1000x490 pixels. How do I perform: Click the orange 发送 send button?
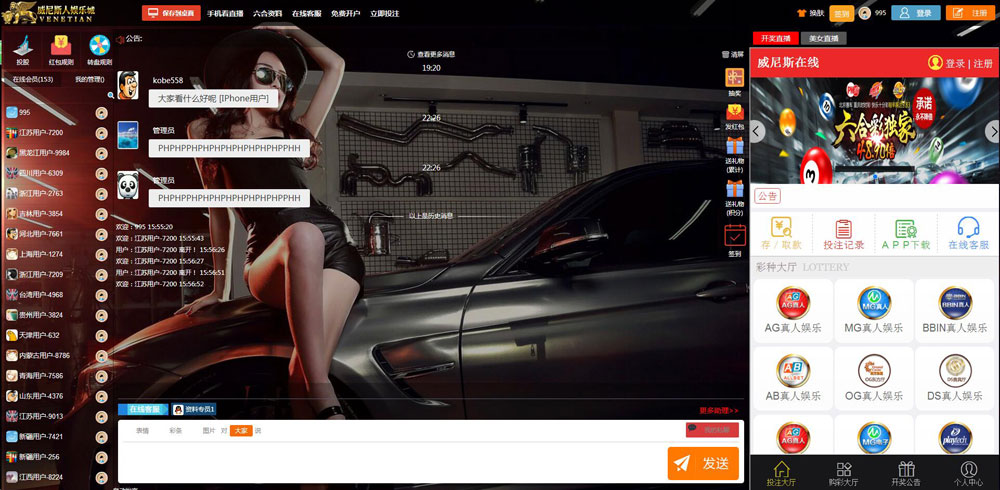coord(703,463)
